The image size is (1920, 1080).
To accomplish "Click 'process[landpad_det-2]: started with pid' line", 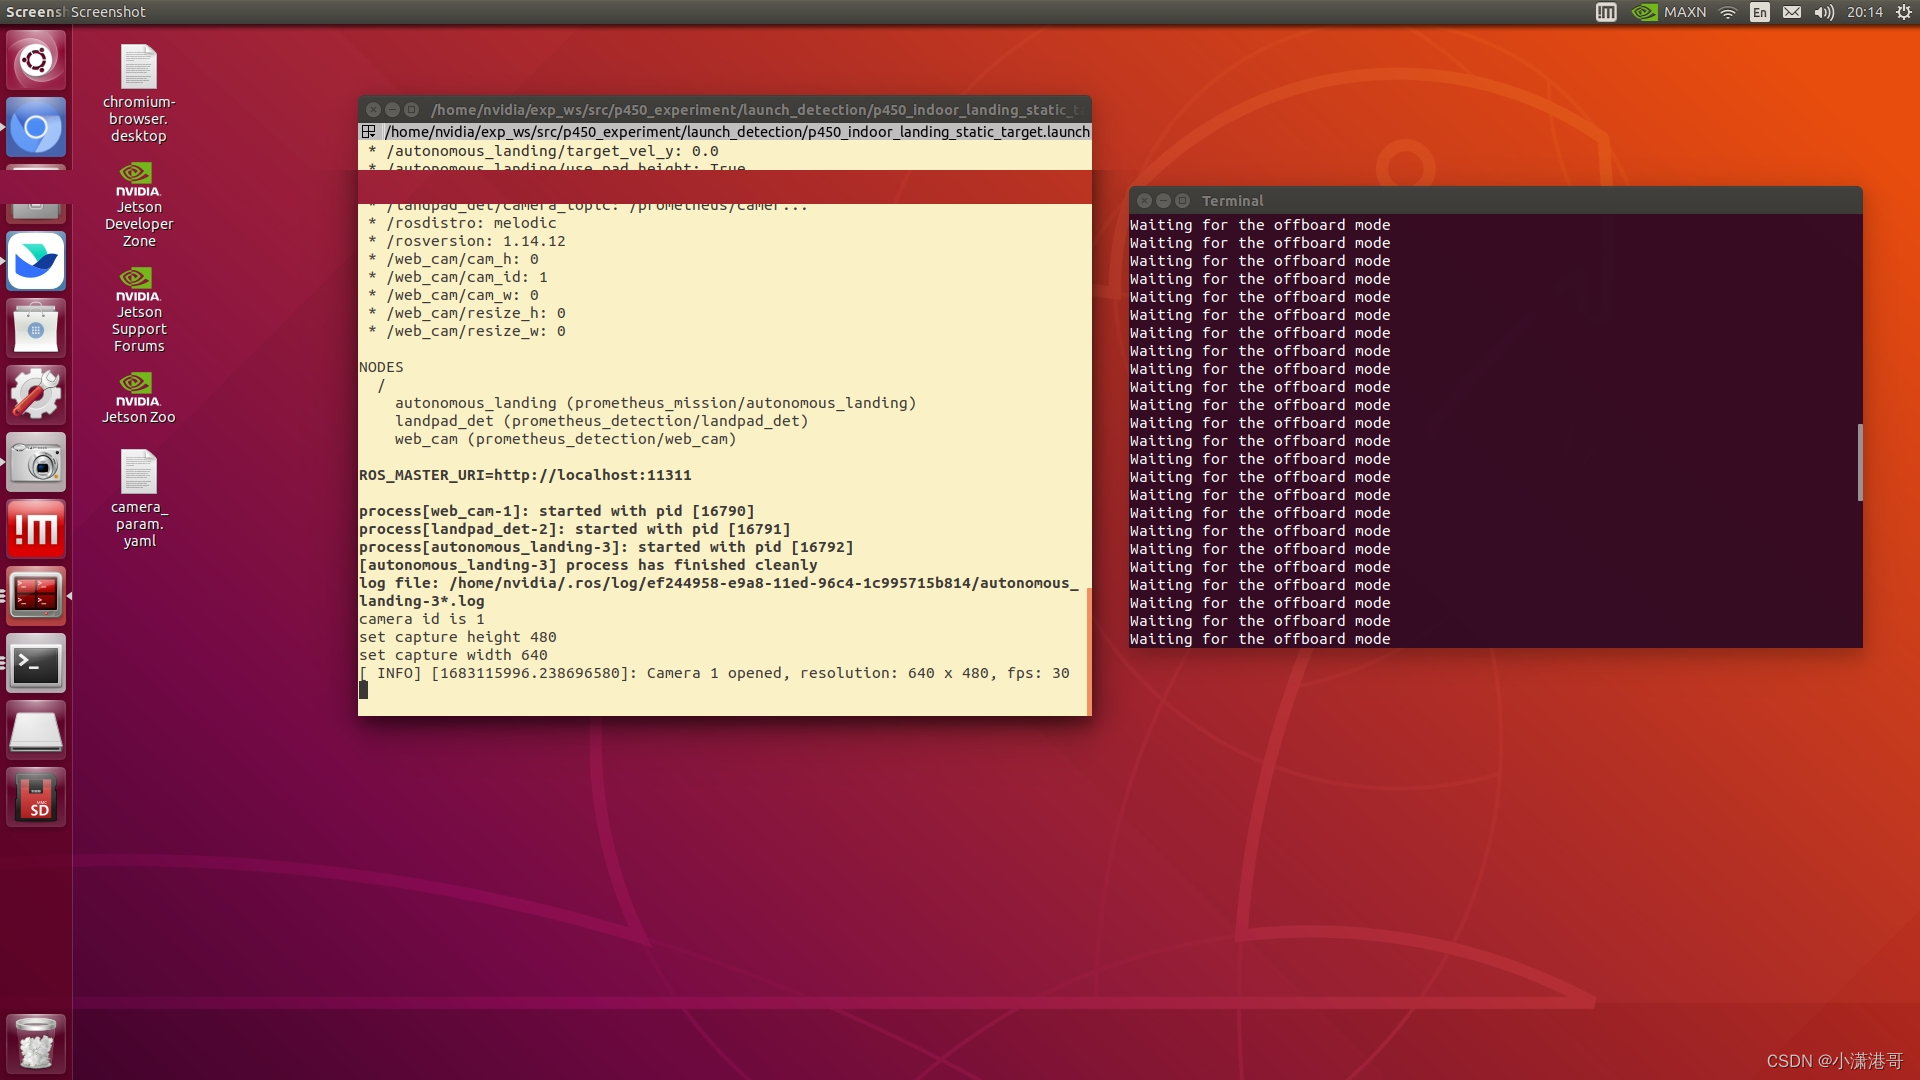I will (575, 529).
